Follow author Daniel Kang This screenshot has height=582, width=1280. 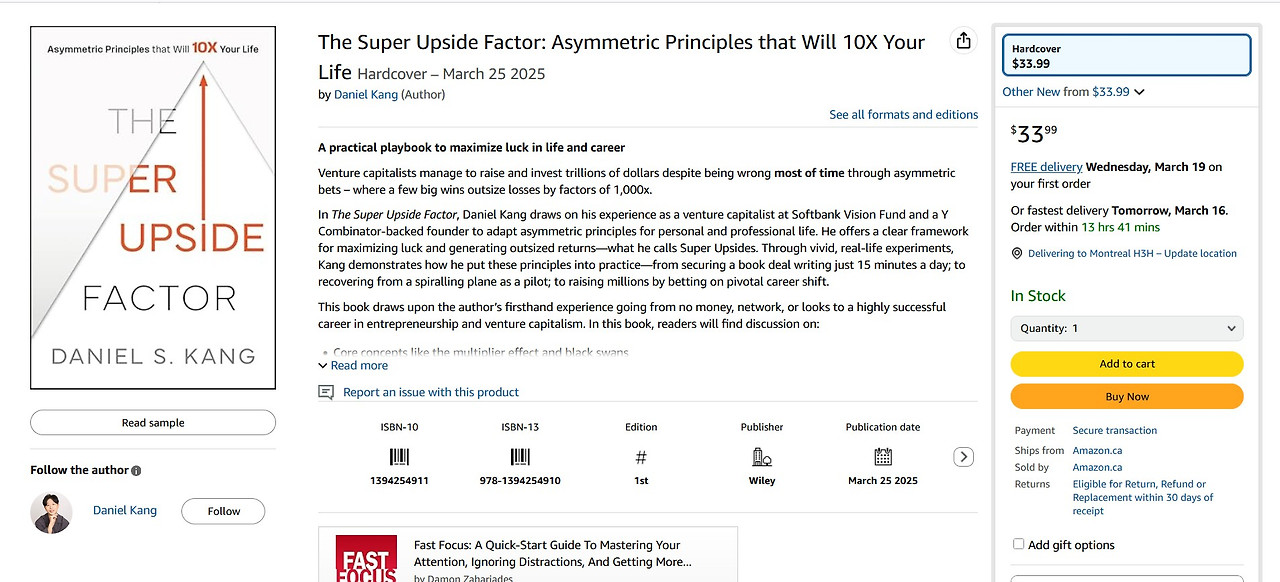coord(223,511)
